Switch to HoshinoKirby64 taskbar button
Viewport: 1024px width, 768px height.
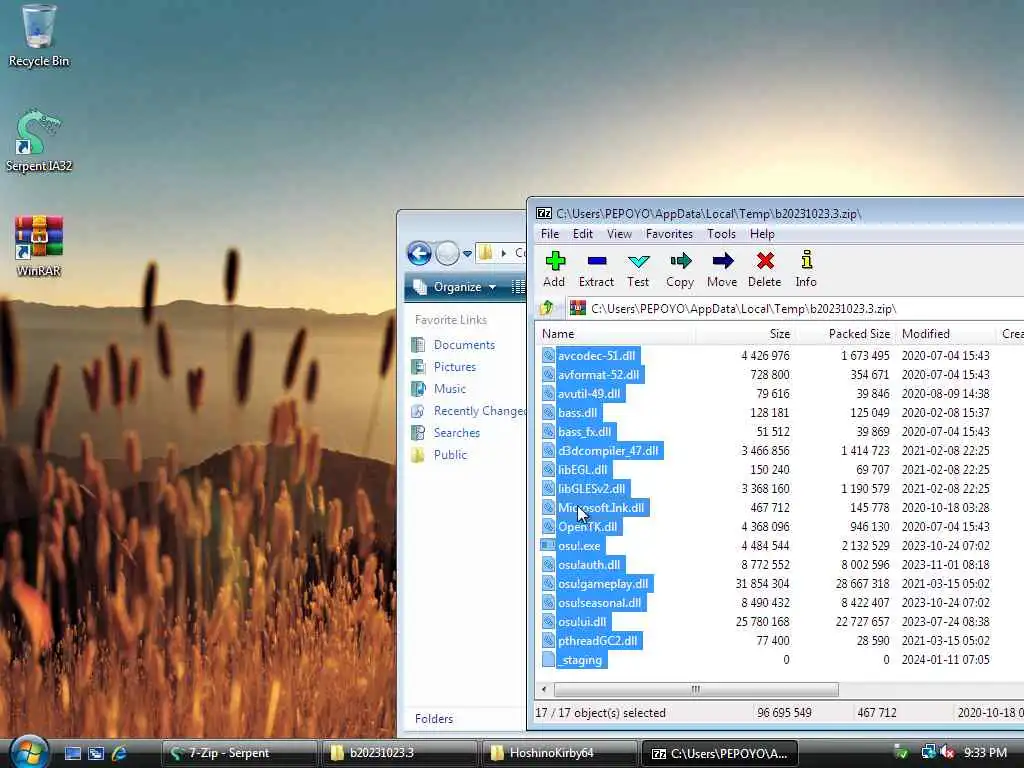click(559, 753)
